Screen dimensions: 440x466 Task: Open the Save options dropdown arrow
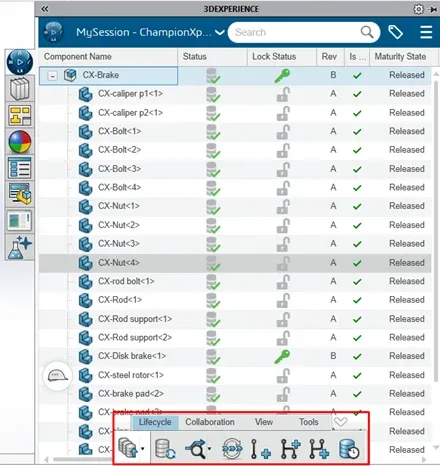click(143, 448)
